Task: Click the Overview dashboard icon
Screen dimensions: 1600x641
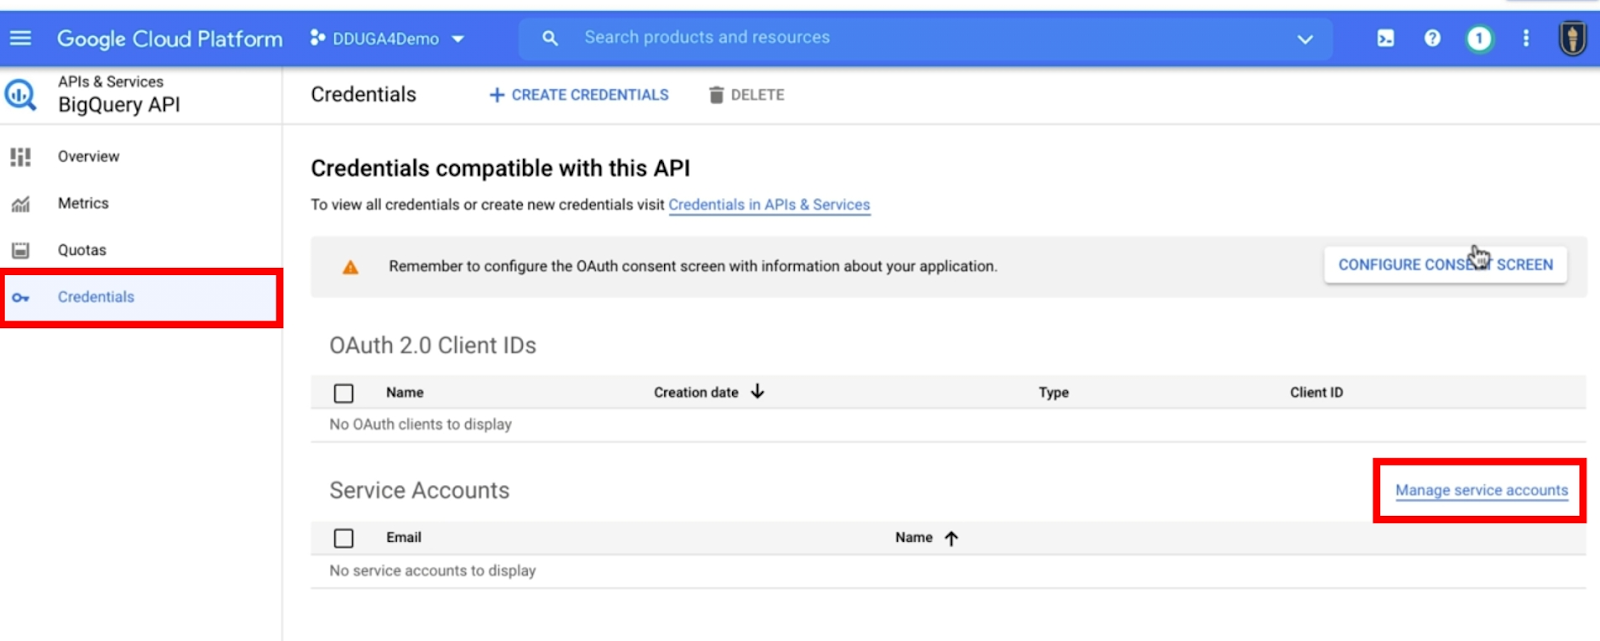Action: 21,157
